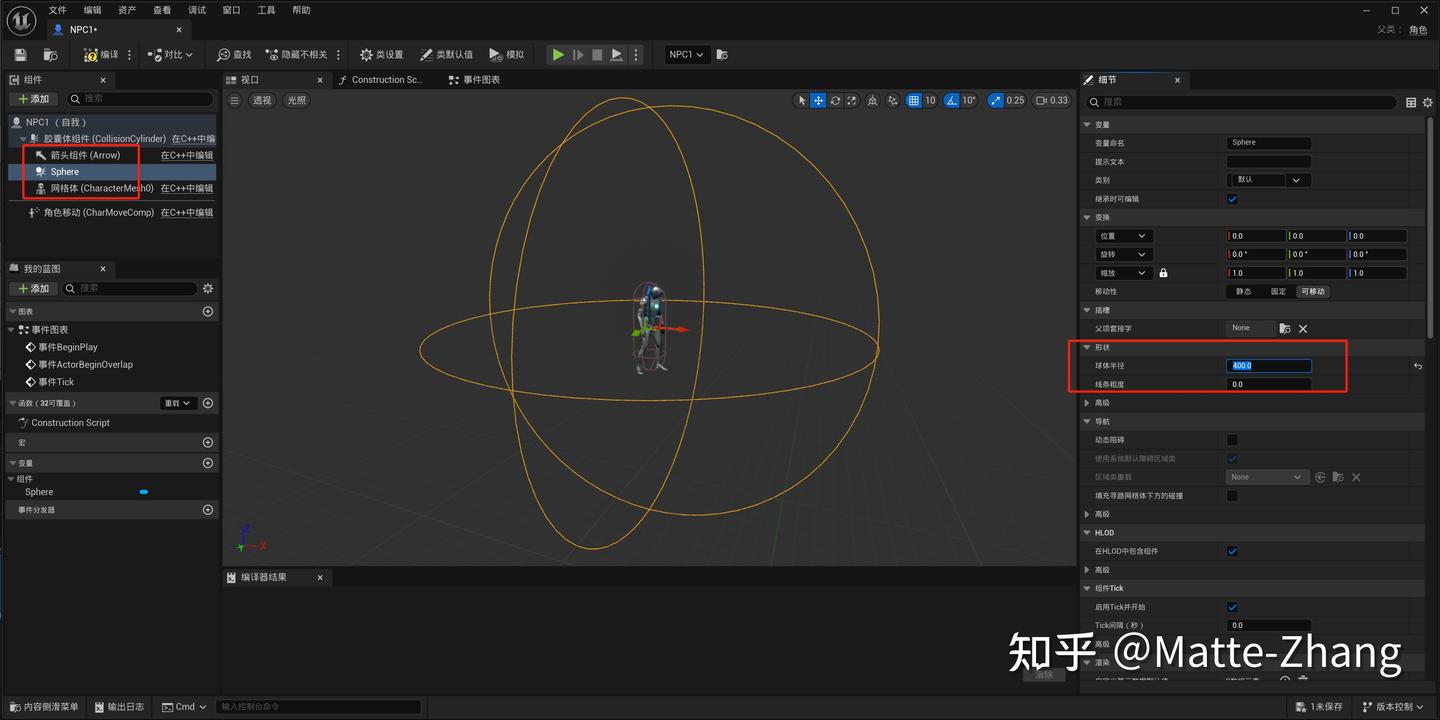Select the Move tool in viewport toolbar
This screenshot has width=1440, height=720.
coord(818,100)
